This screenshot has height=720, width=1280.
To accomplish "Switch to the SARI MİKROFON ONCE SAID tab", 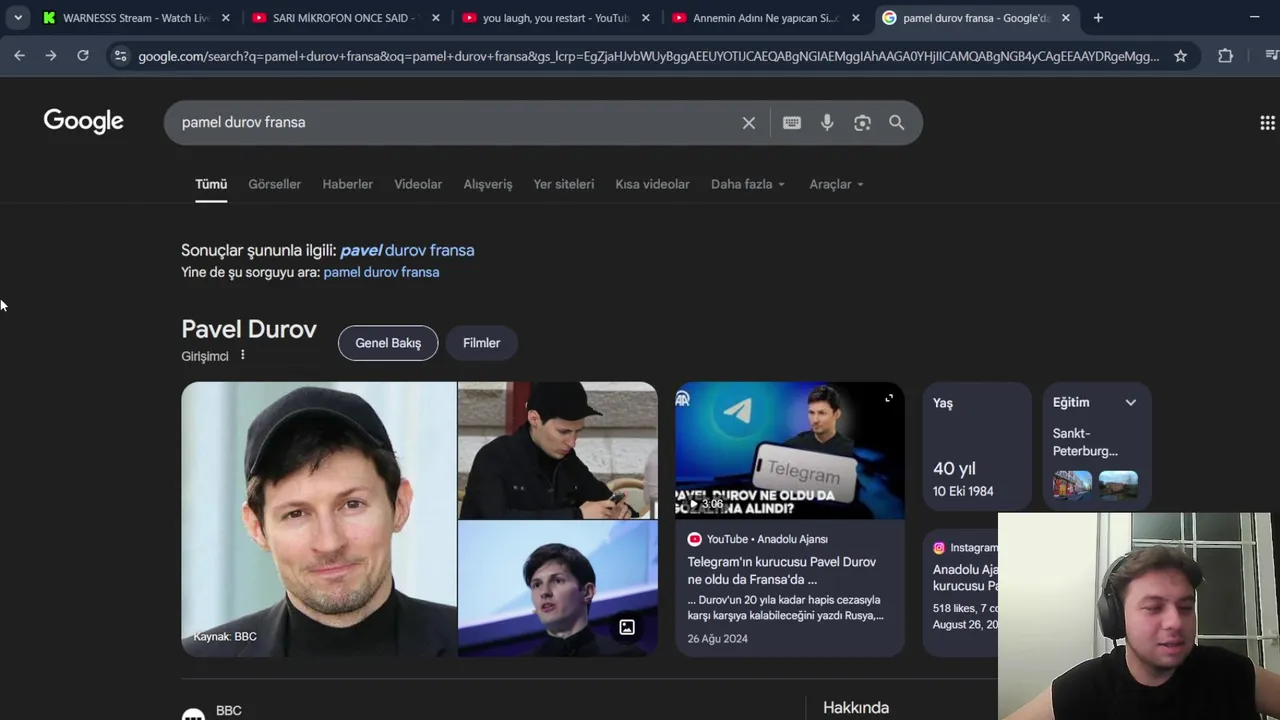I will pyautogui.click(x=345, y=18).
